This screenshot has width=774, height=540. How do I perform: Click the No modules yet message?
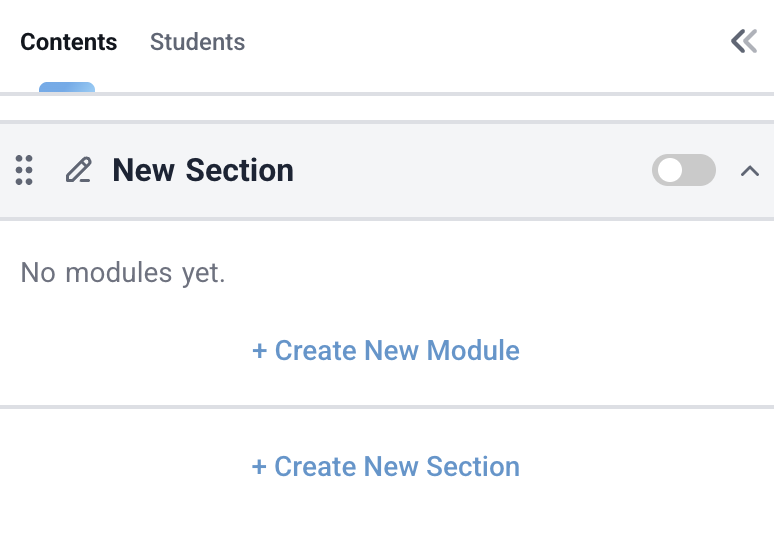pyautogui.click(x=123, y=272)
